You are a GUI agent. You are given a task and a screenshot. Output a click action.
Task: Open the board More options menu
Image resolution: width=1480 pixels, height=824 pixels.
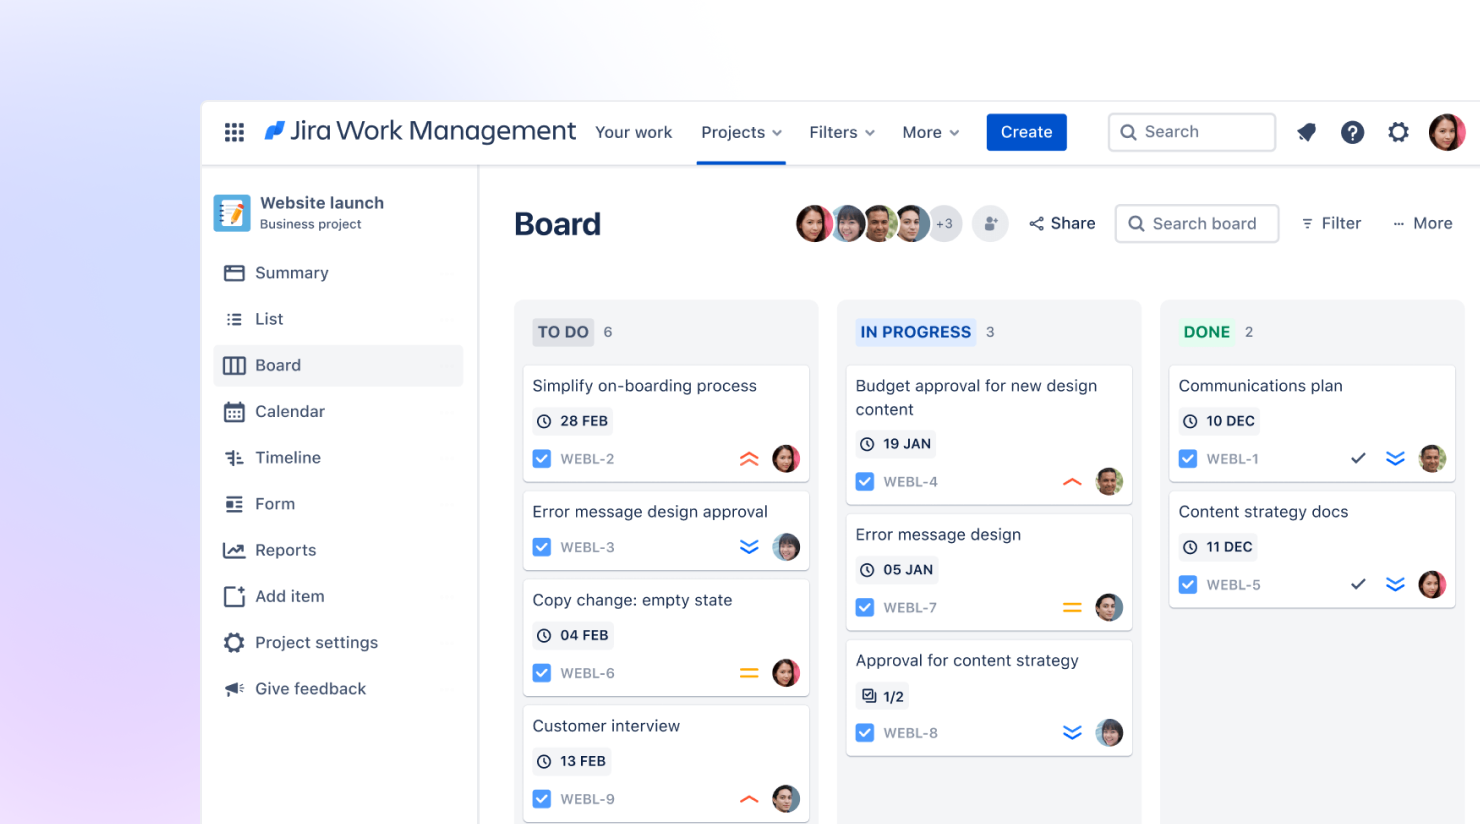[x=1422, y=223]
